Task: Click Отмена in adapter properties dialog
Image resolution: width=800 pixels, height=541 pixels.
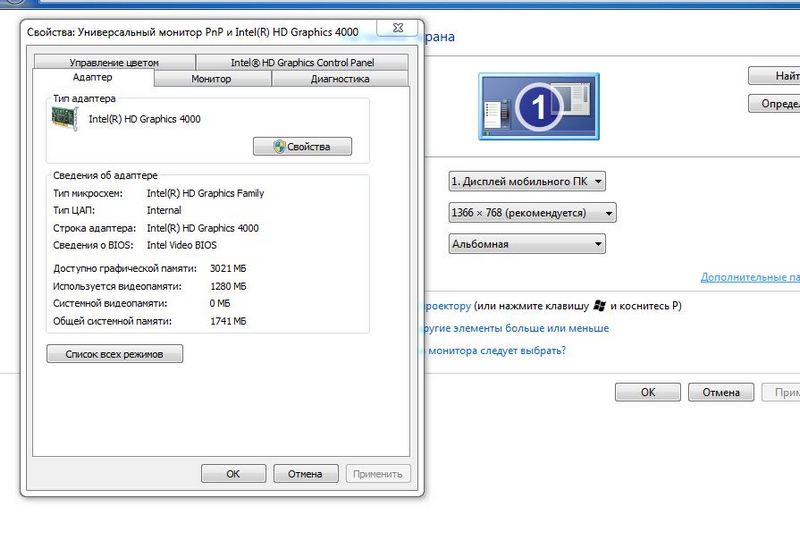Action: [305, 474]
